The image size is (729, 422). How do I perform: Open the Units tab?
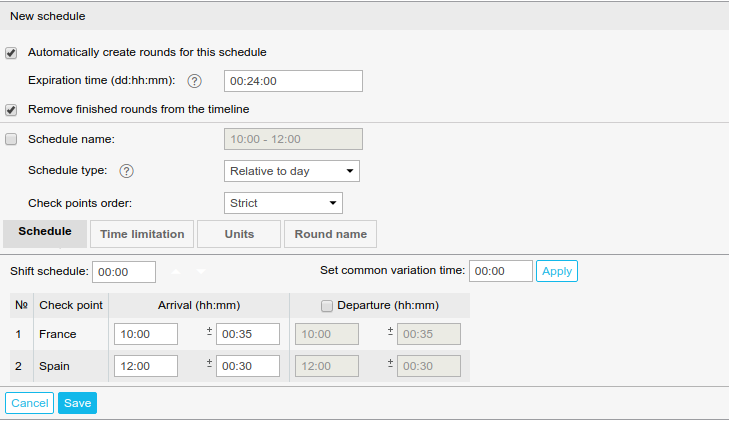(x=238, y=234)
